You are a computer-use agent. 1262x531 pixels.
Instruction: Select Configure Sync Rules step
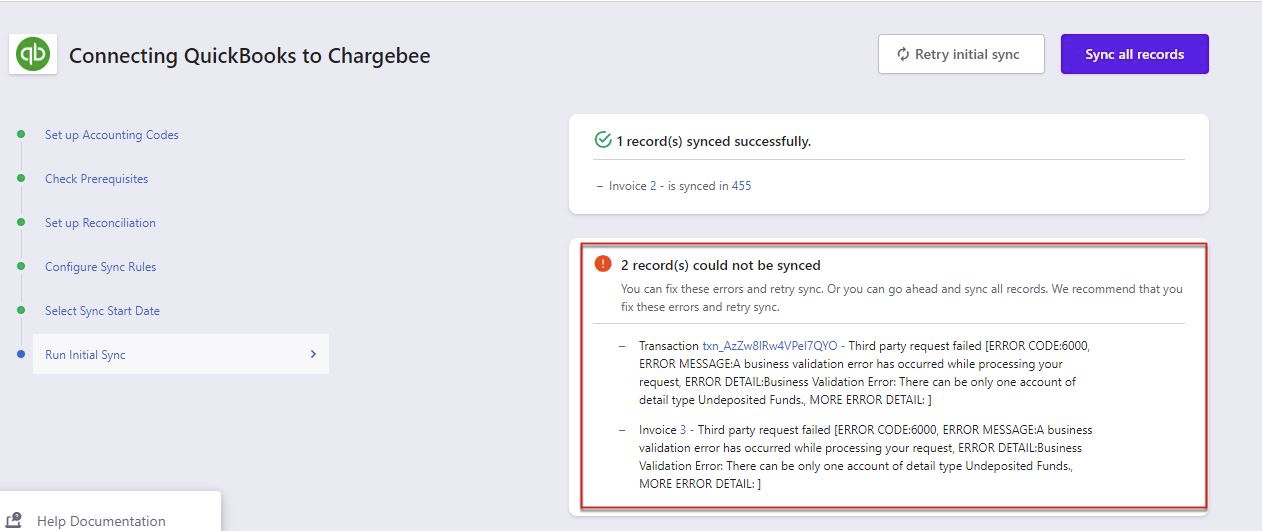(x=100, y=267)
